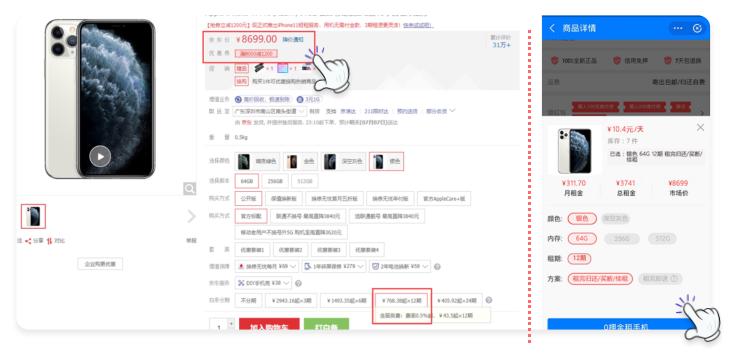Open the ¥69 monthly replacement warranty dropdown
Screen dimensions: 734x361
point(267,266)
